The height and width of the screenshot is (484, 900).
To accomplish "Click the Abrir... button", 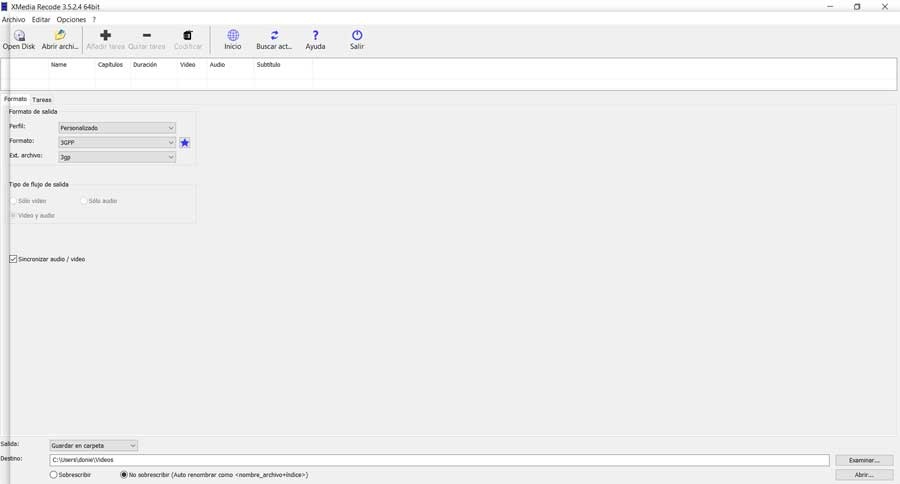I will point(864,475).
